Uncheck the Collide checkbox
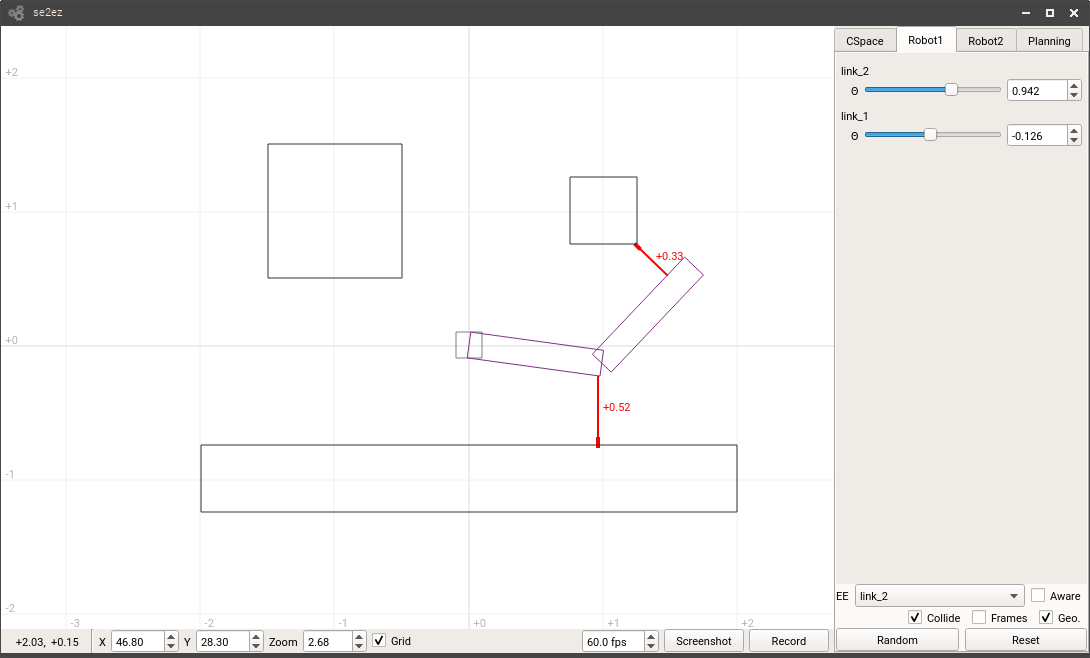The width and height of the screenshot is (1090, 658). point(915,617)
